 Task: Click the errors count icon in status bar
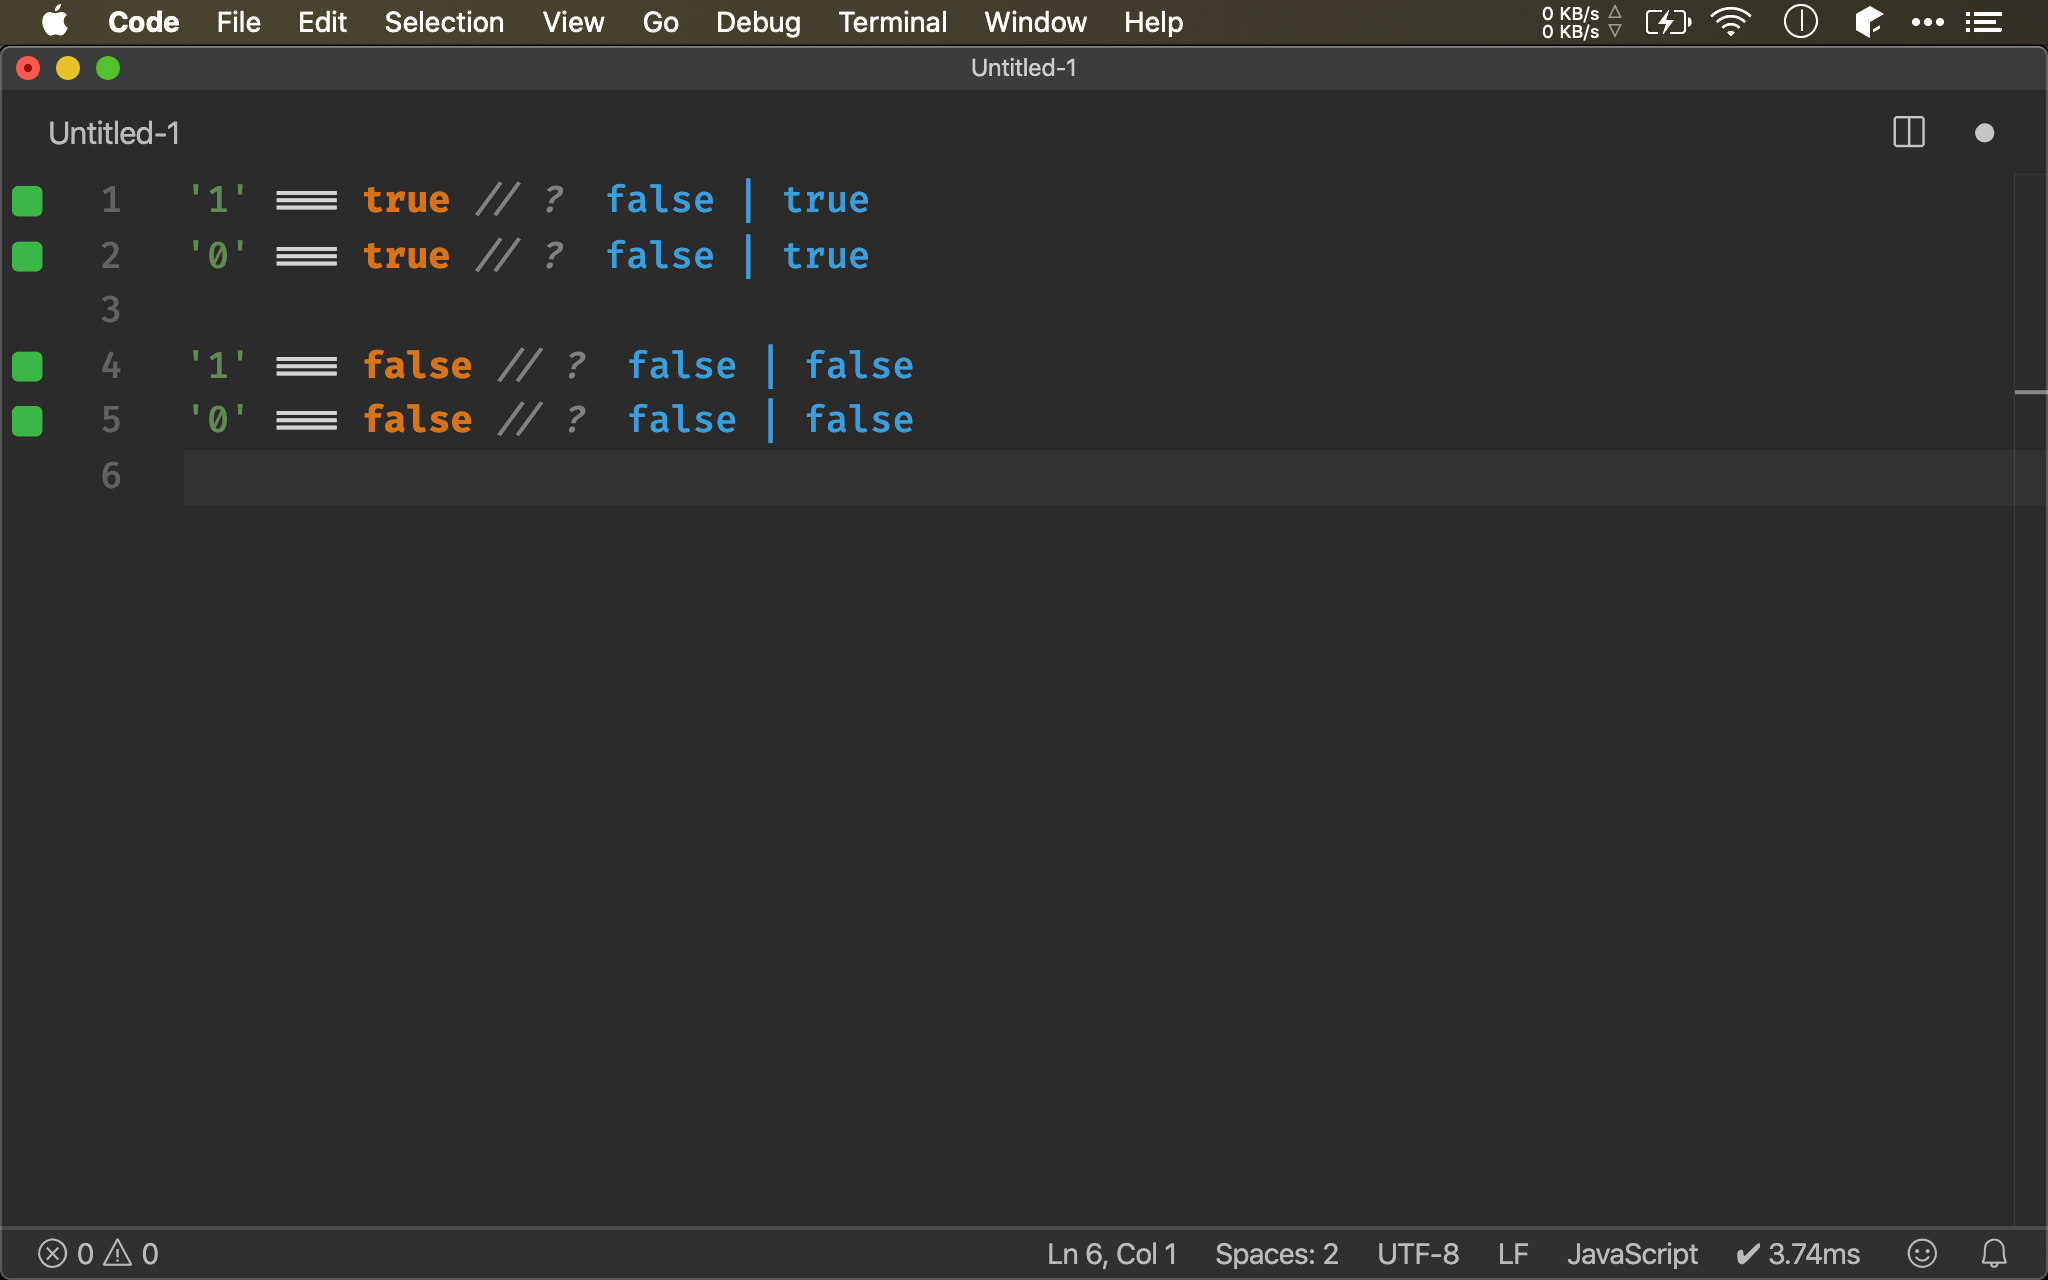[53, 1253]
